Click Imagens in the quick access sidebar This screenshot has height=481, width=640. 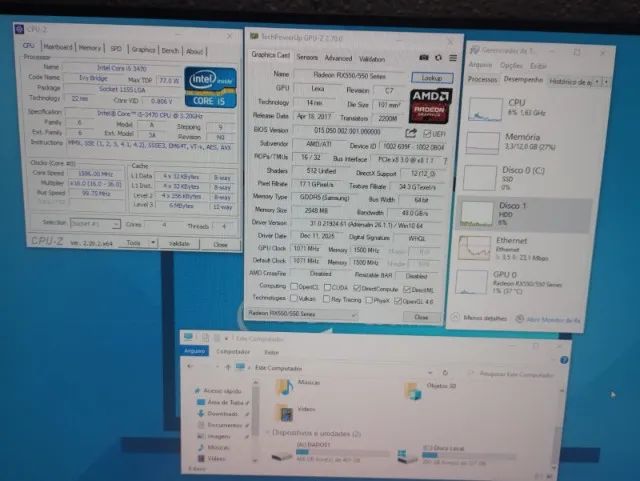219,436
